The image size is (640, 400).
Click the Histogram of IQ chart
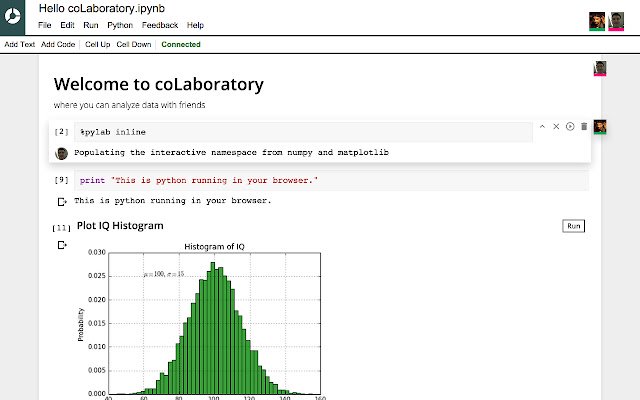click(x=202, y=320)
